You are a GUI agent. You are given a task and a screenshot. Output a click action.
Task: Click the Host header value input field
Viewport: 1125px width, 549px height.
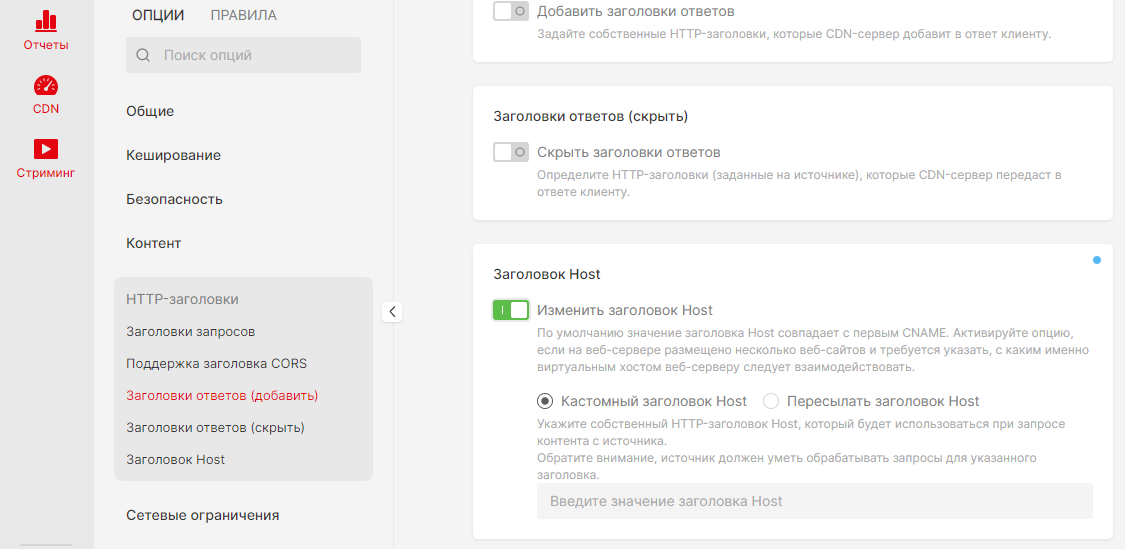(x=814, y=501)
